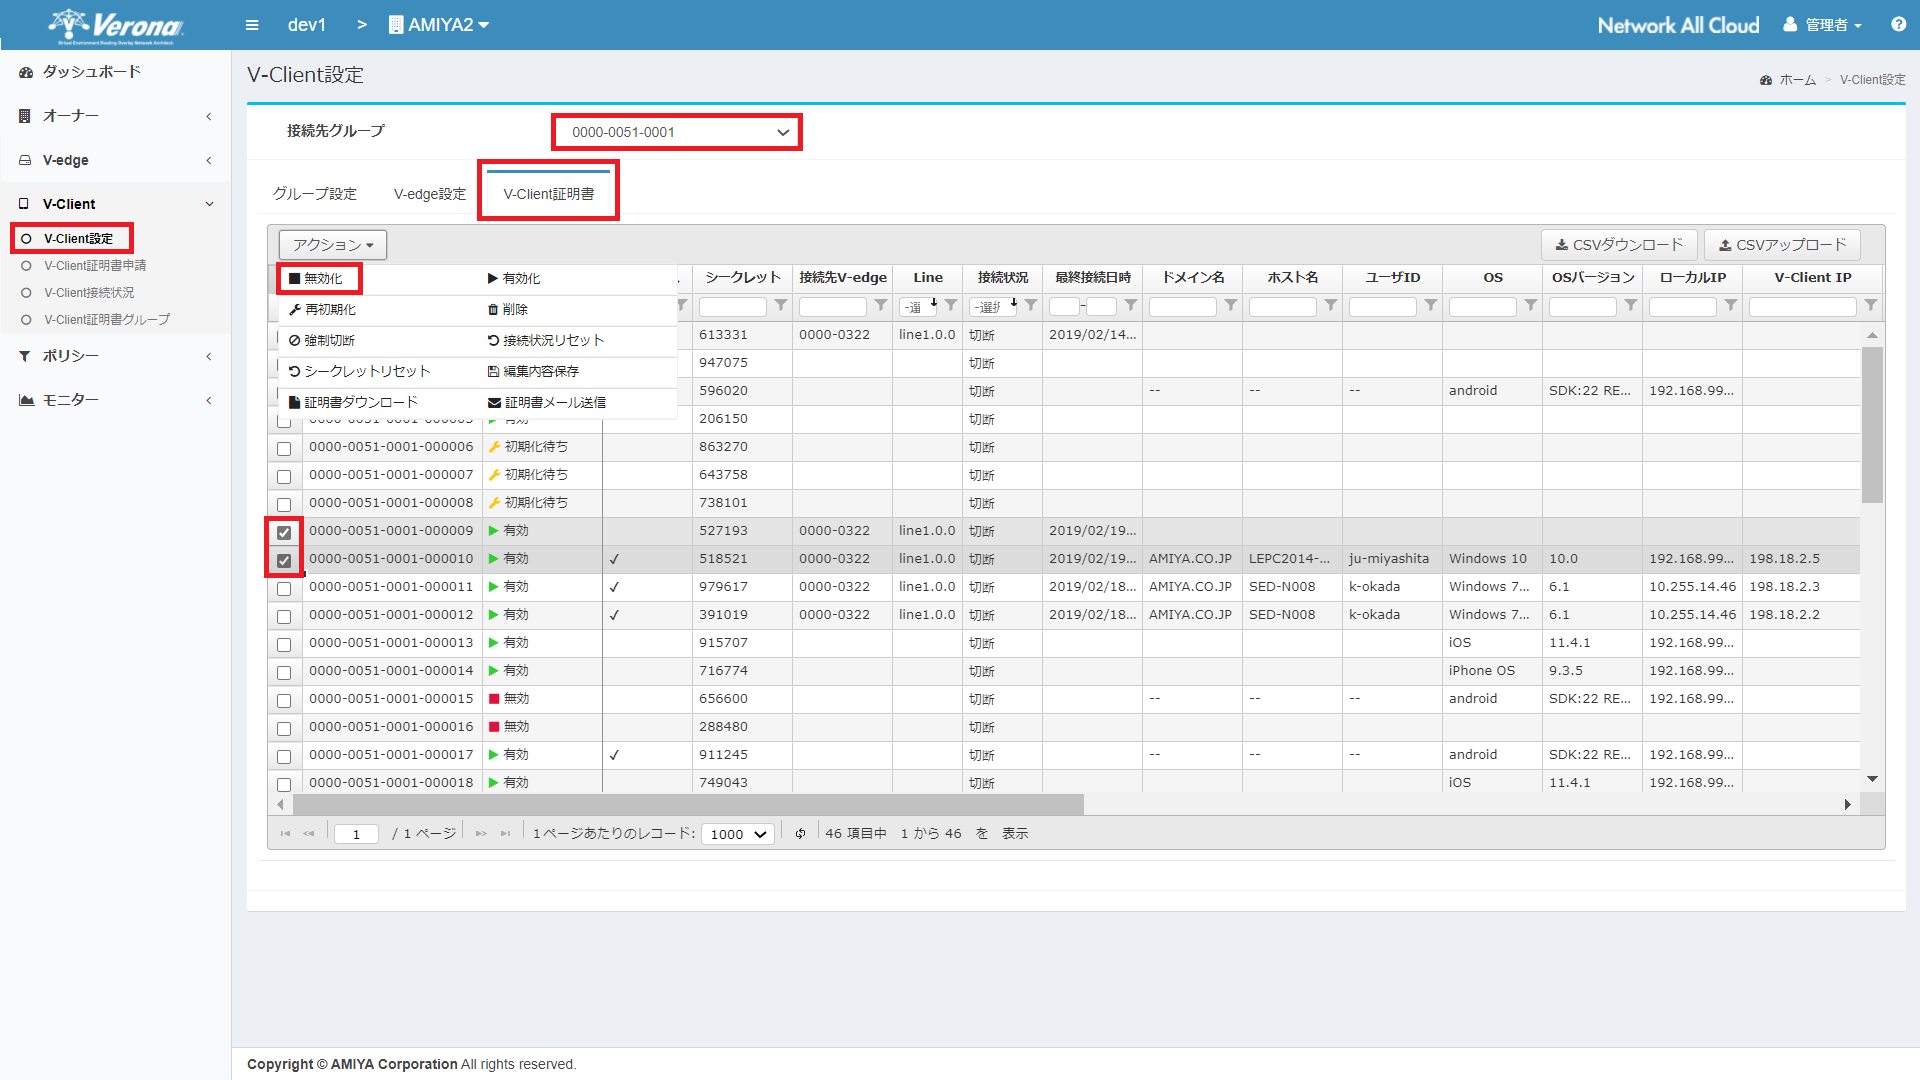The height and width of the screenshot is (1080, 1920).
Task: Click the filter icon under シークレット column
Action: (x=781, y=306)
